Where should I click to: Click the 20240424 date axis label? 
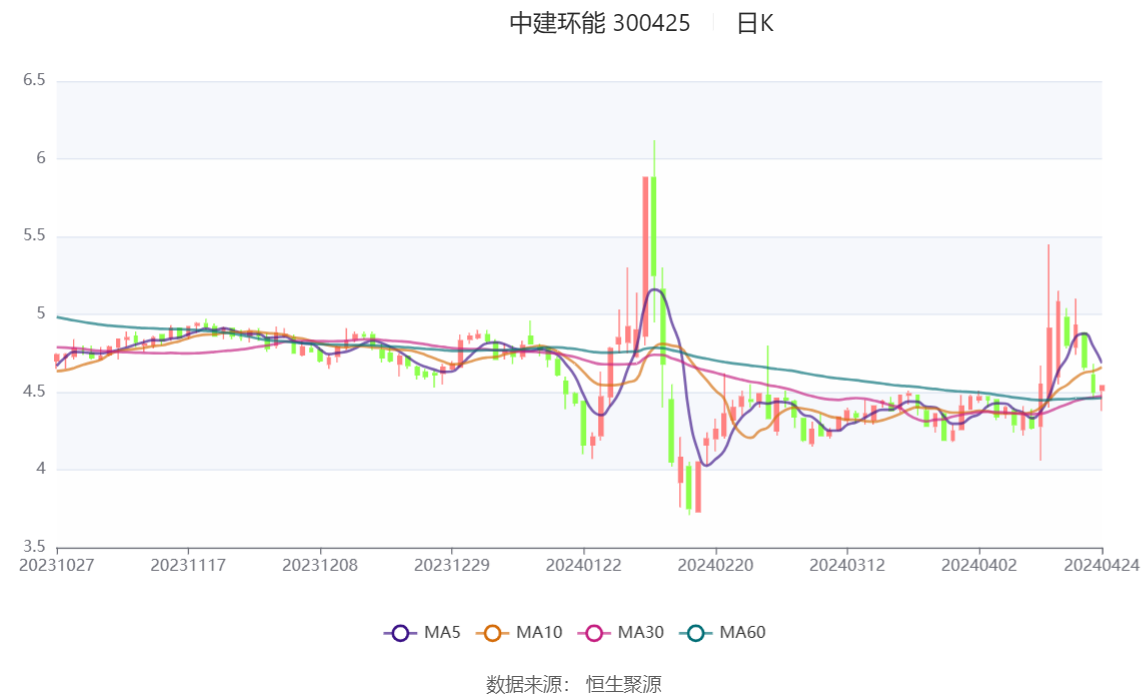click(1102, 566)
